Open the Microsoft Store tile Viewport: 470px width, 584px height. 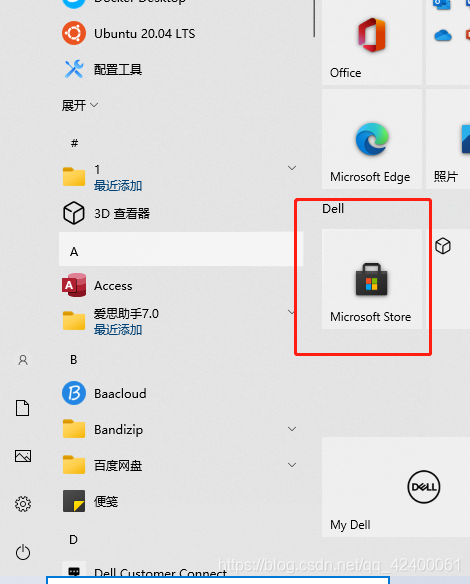[x=372, y=279]
